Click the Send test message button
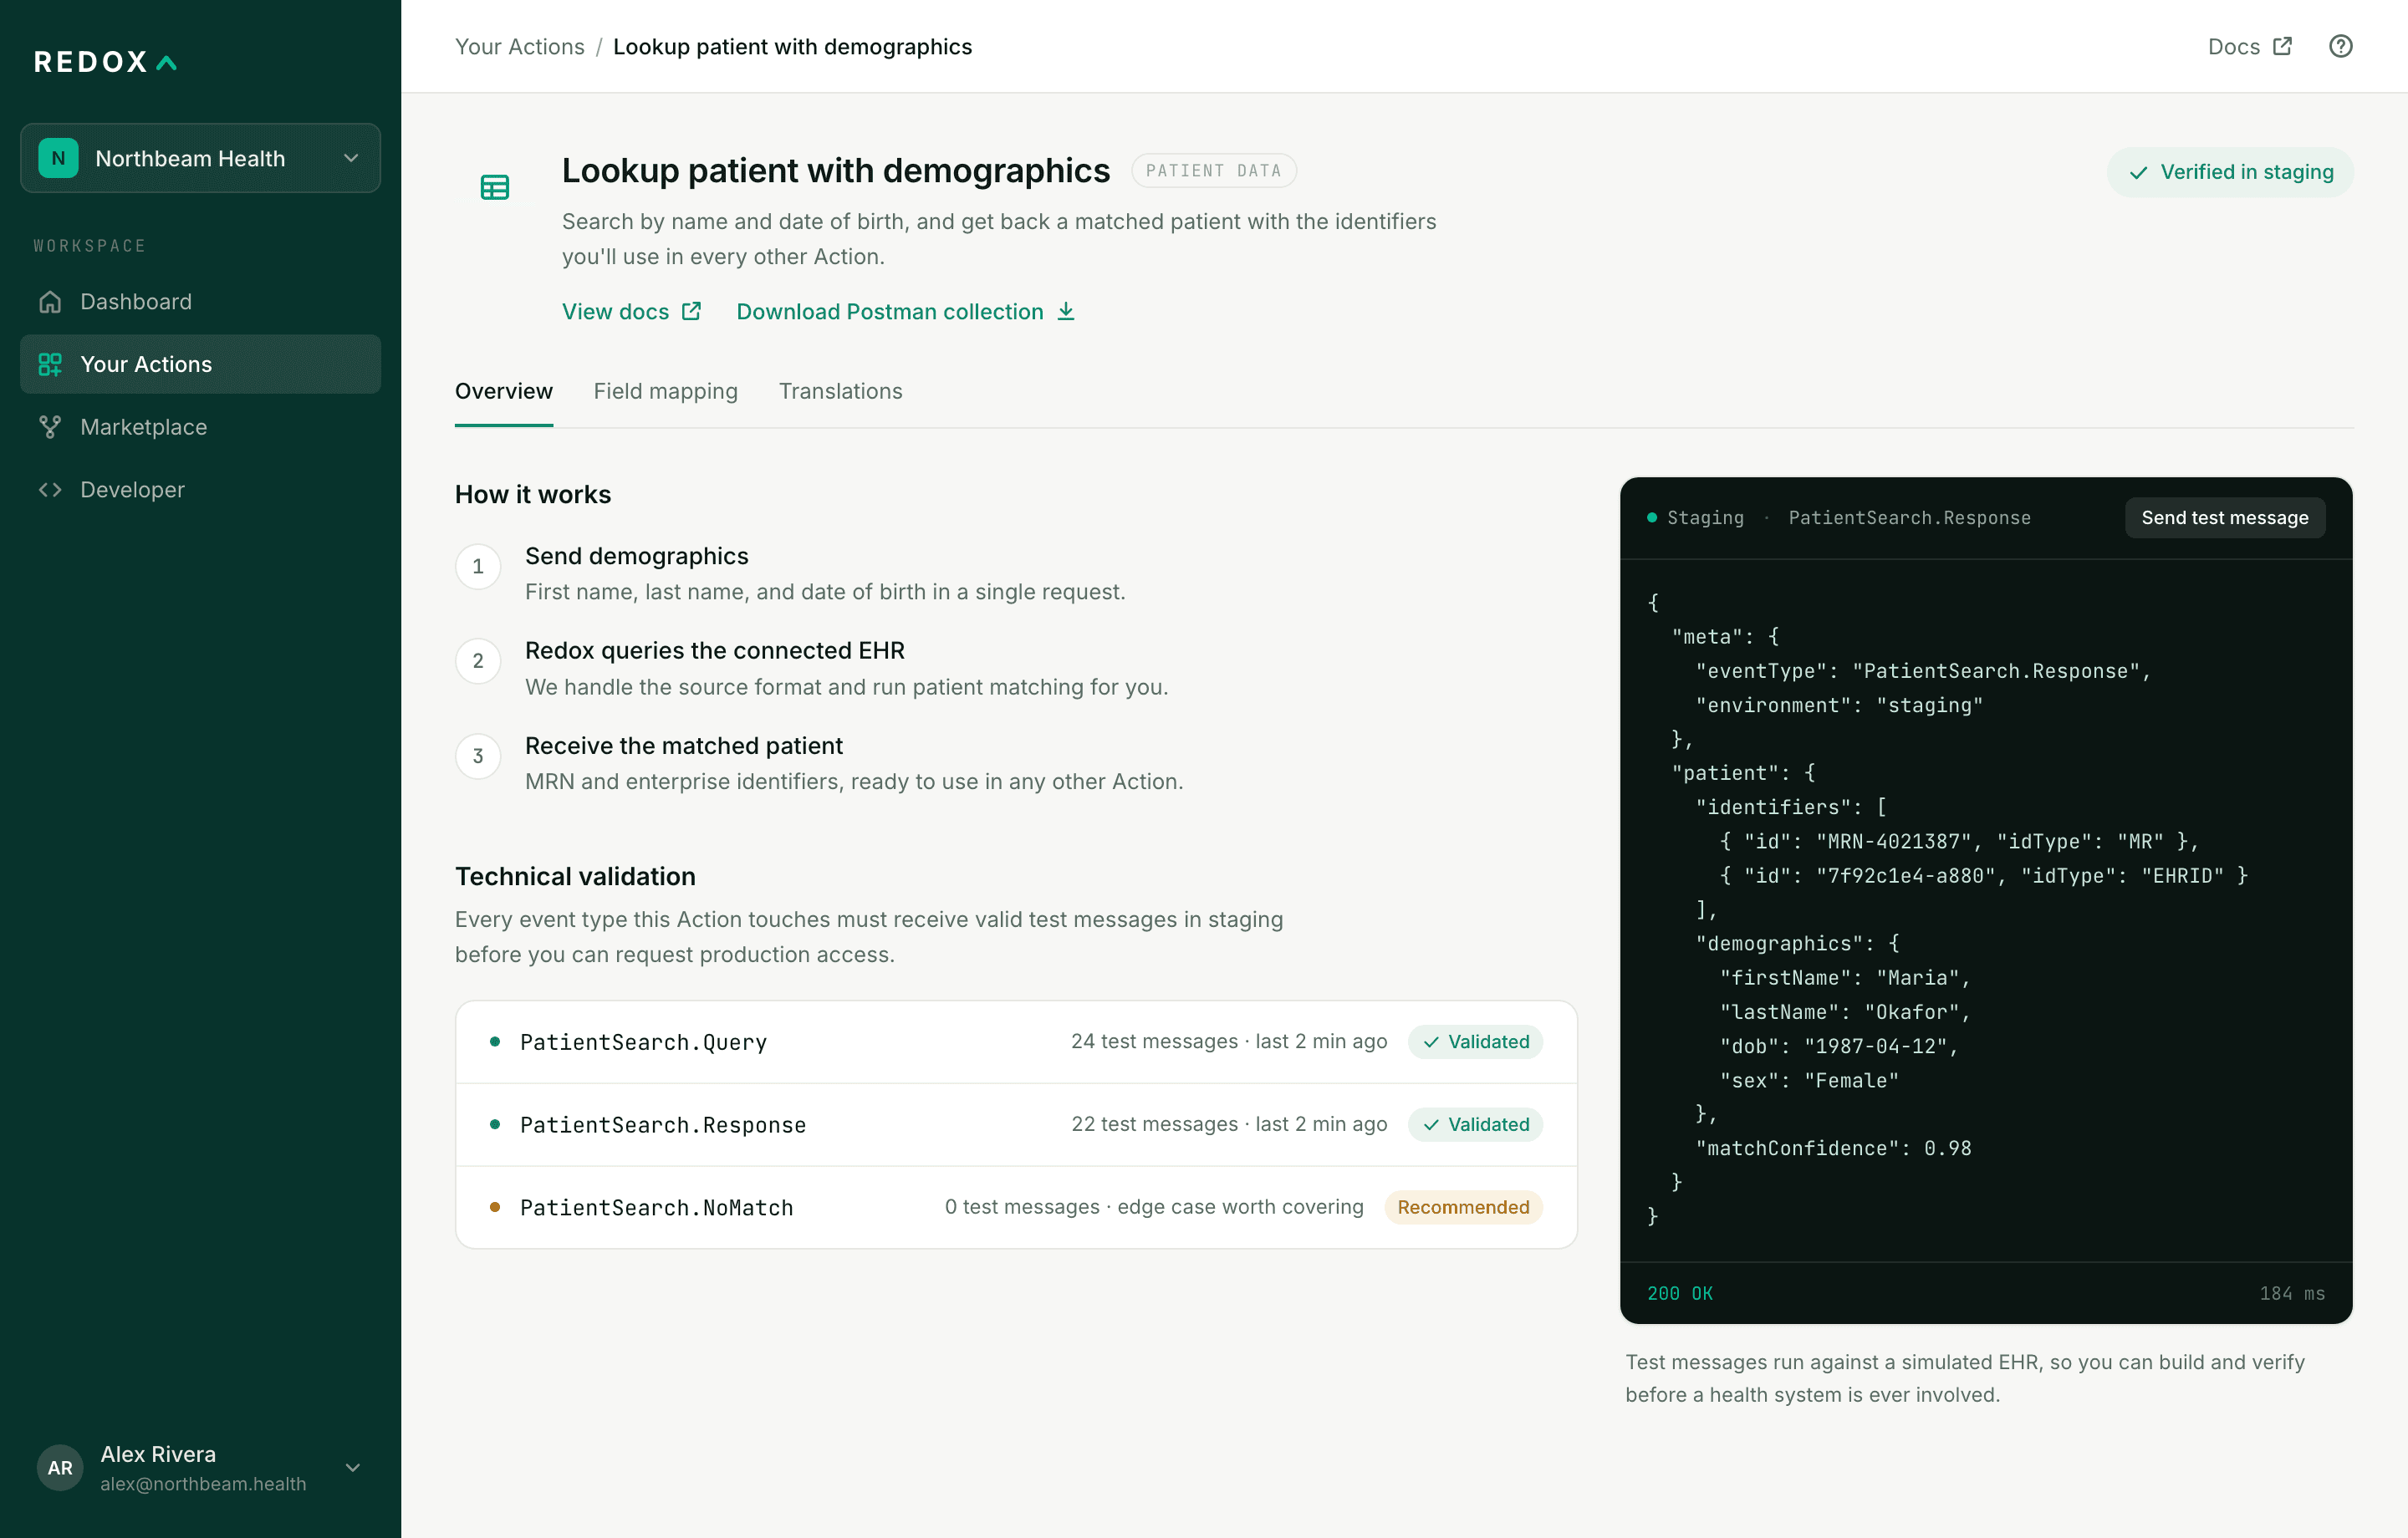2408x1538 pixels. tap(2224, 517)
